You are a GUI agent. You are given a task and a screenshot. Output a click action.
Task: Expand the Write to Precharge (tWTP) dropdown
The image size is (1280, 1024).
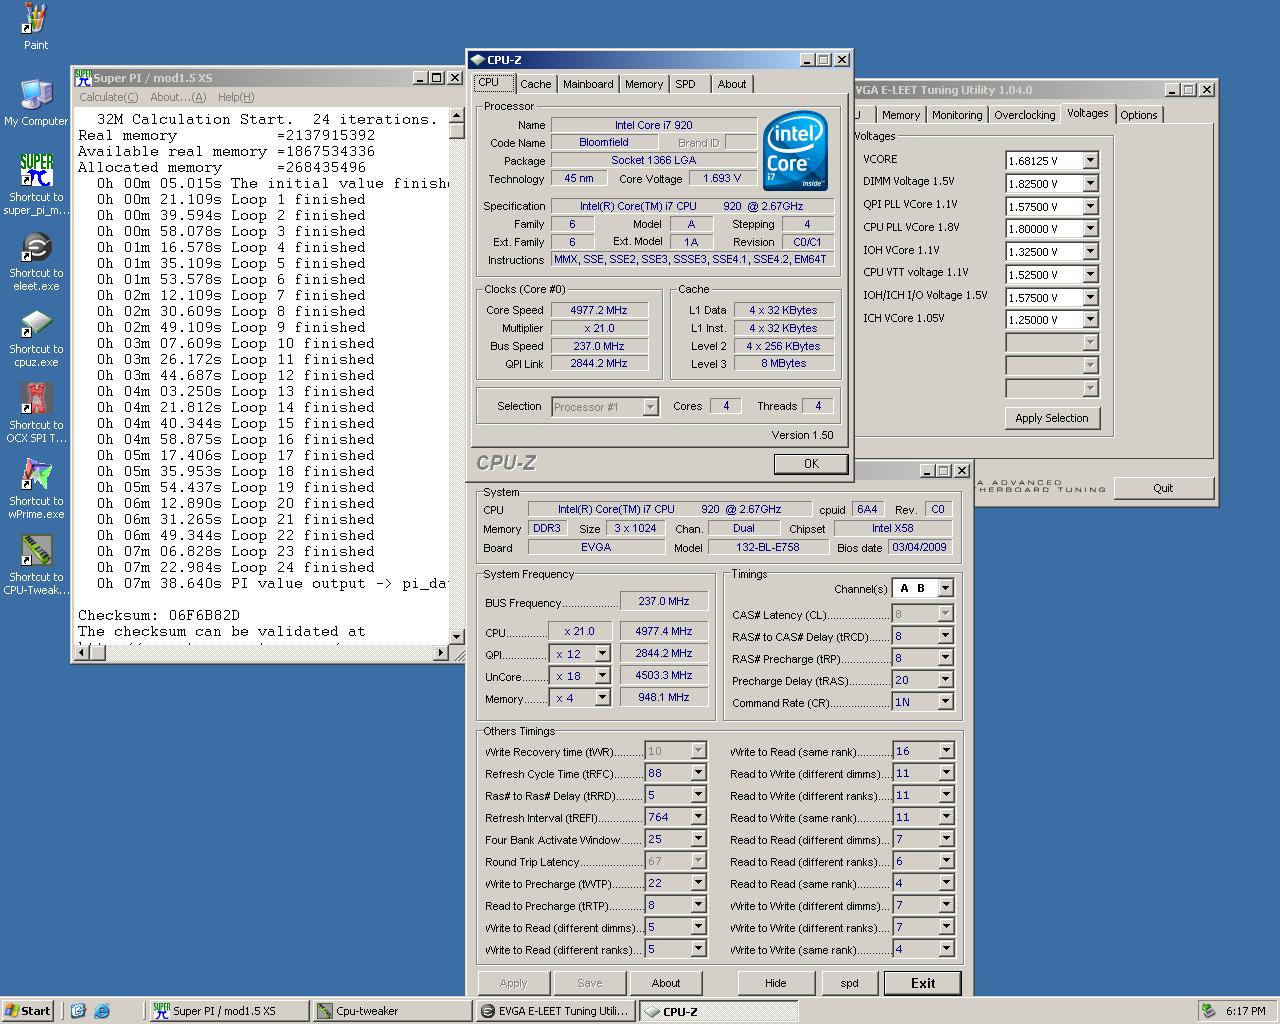coord(698,883)
